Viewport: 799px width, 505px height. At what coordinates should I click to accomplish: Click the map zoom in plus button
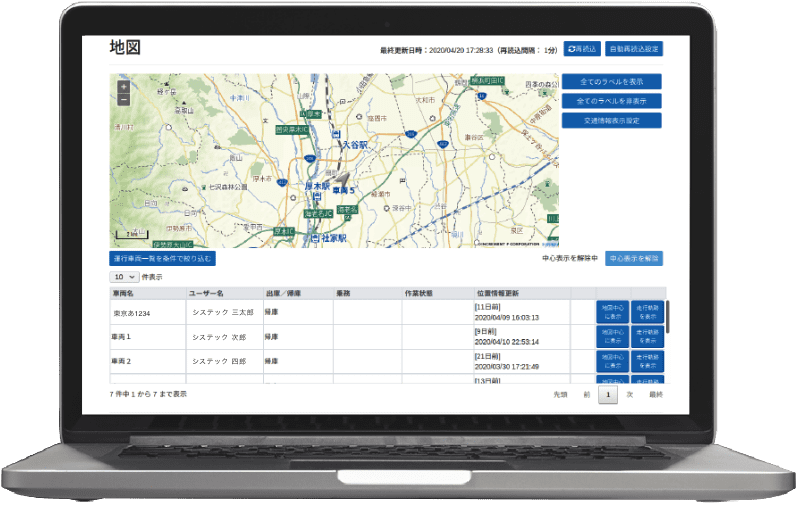[x=123, y=87]
